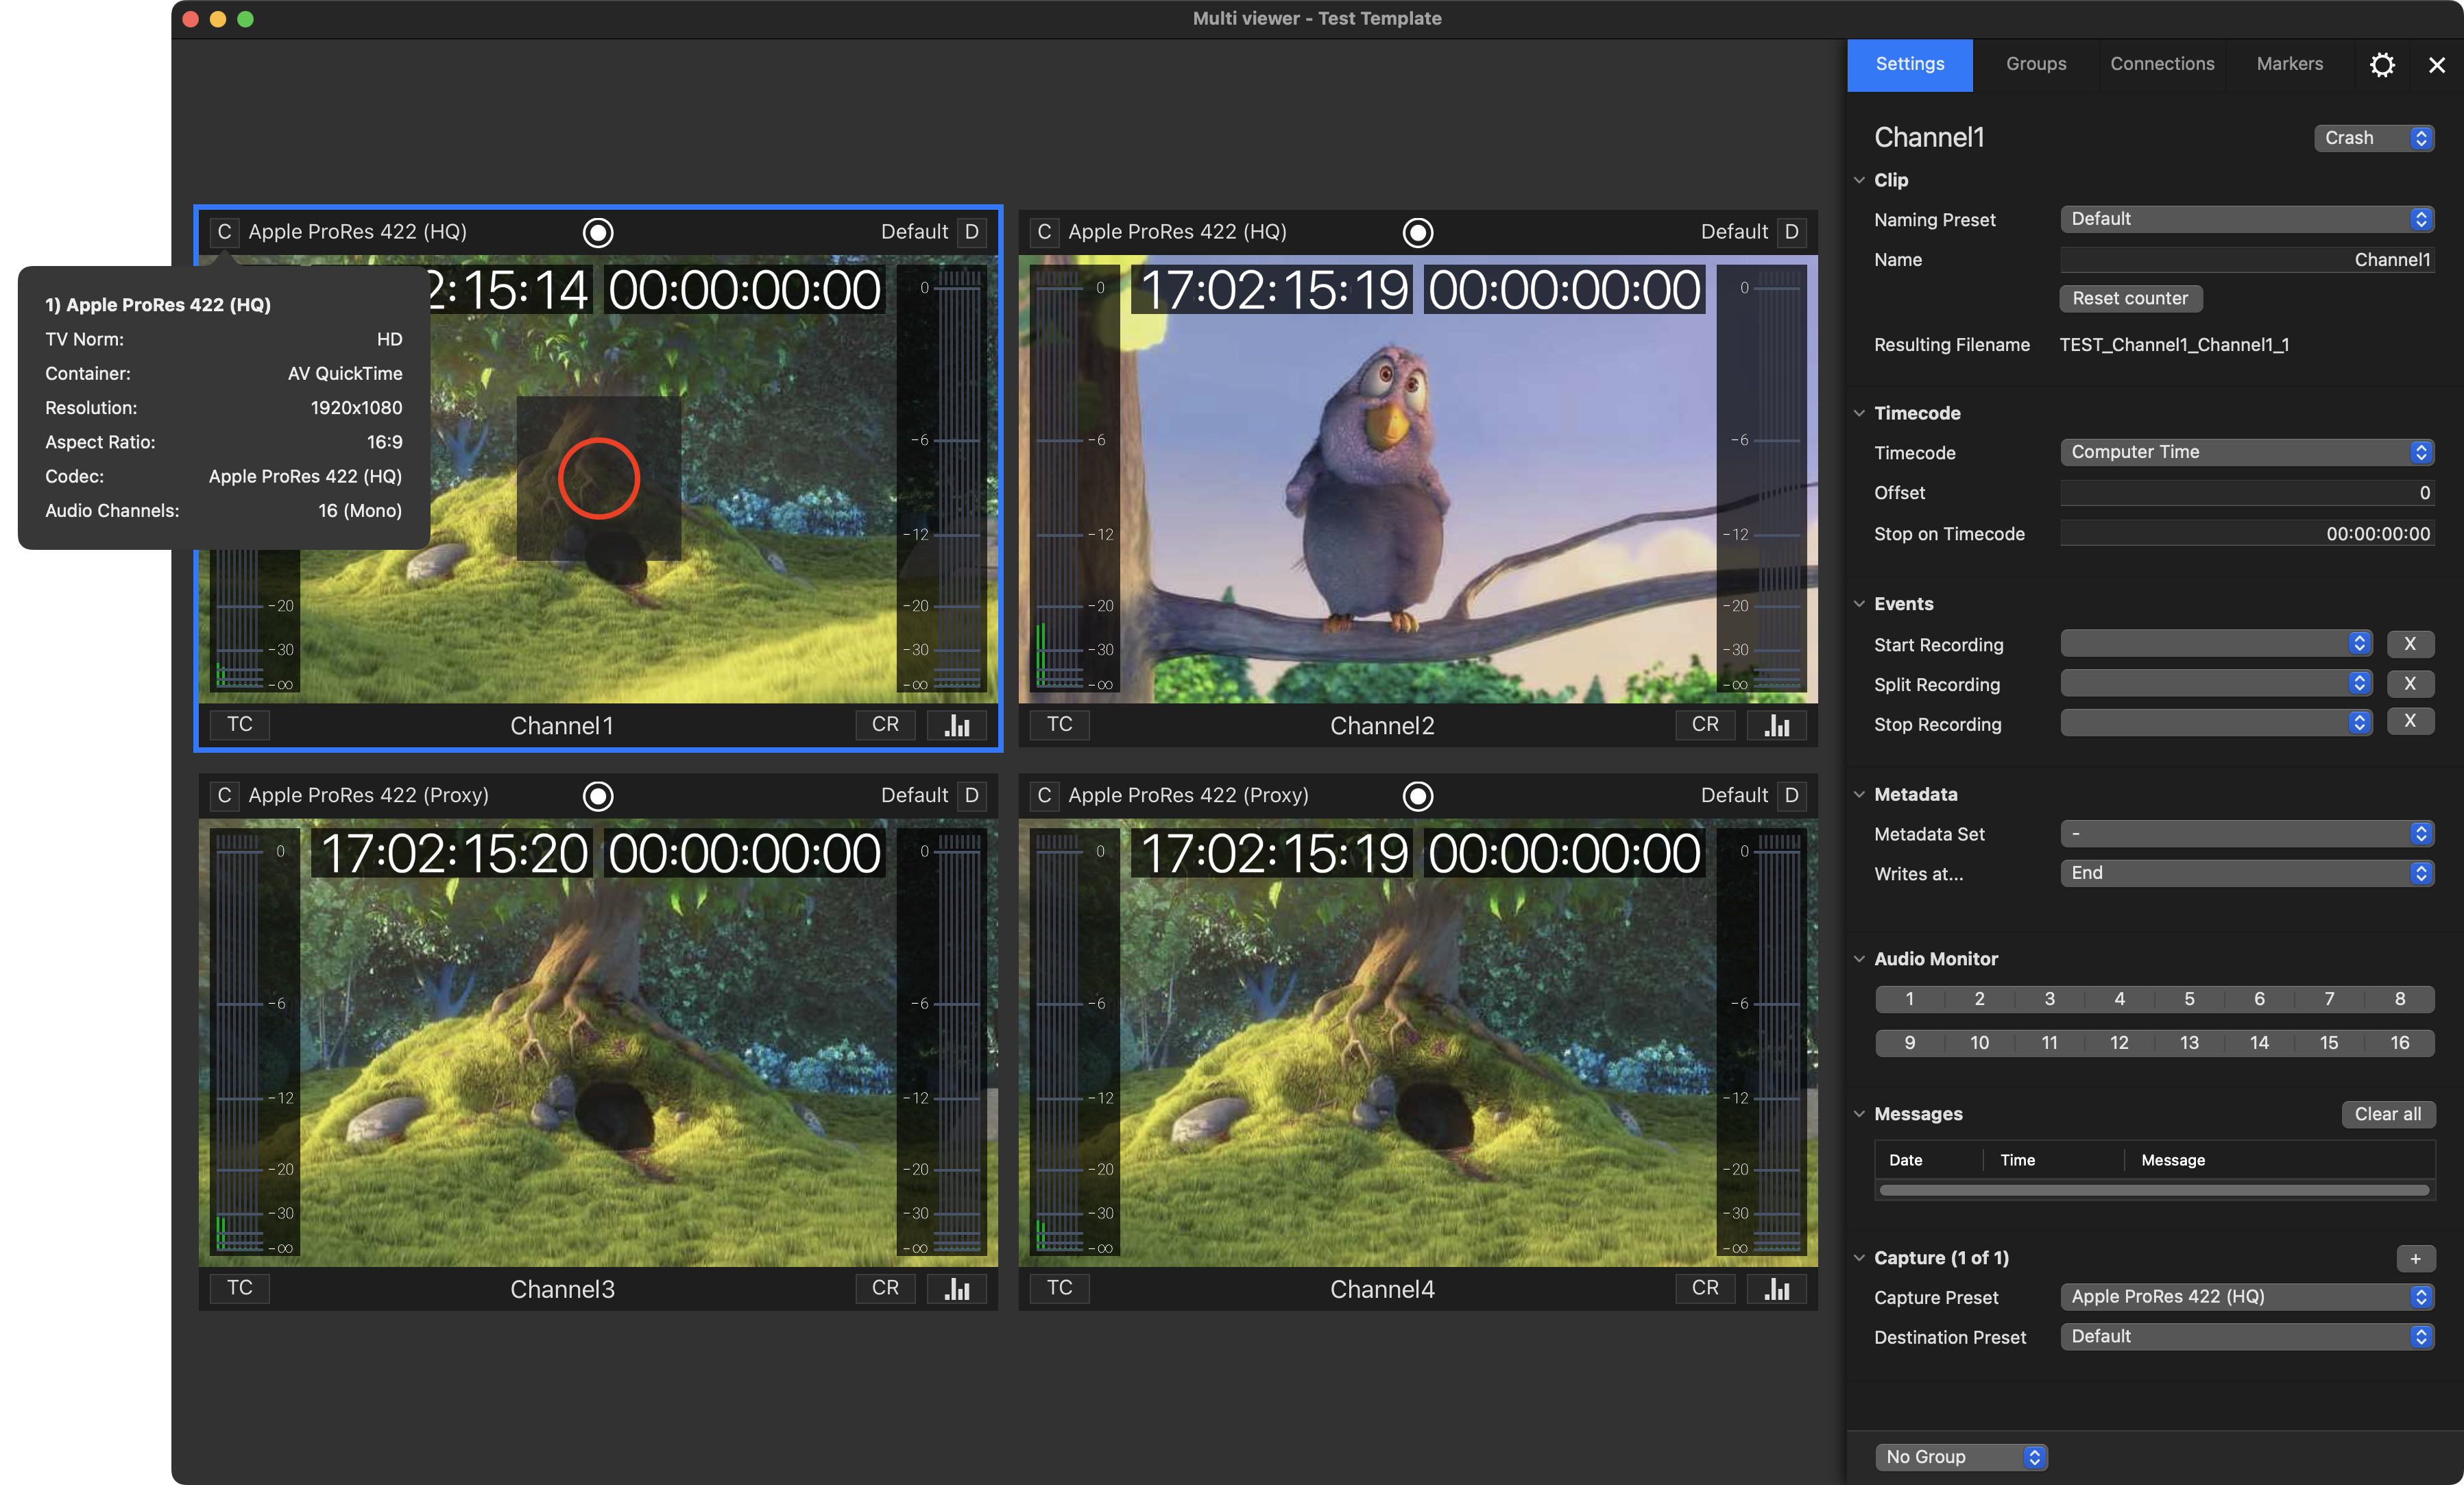Toggle TC button on Channel1
Viewport: 2464px width, 1485px height.
click(239, 725)
